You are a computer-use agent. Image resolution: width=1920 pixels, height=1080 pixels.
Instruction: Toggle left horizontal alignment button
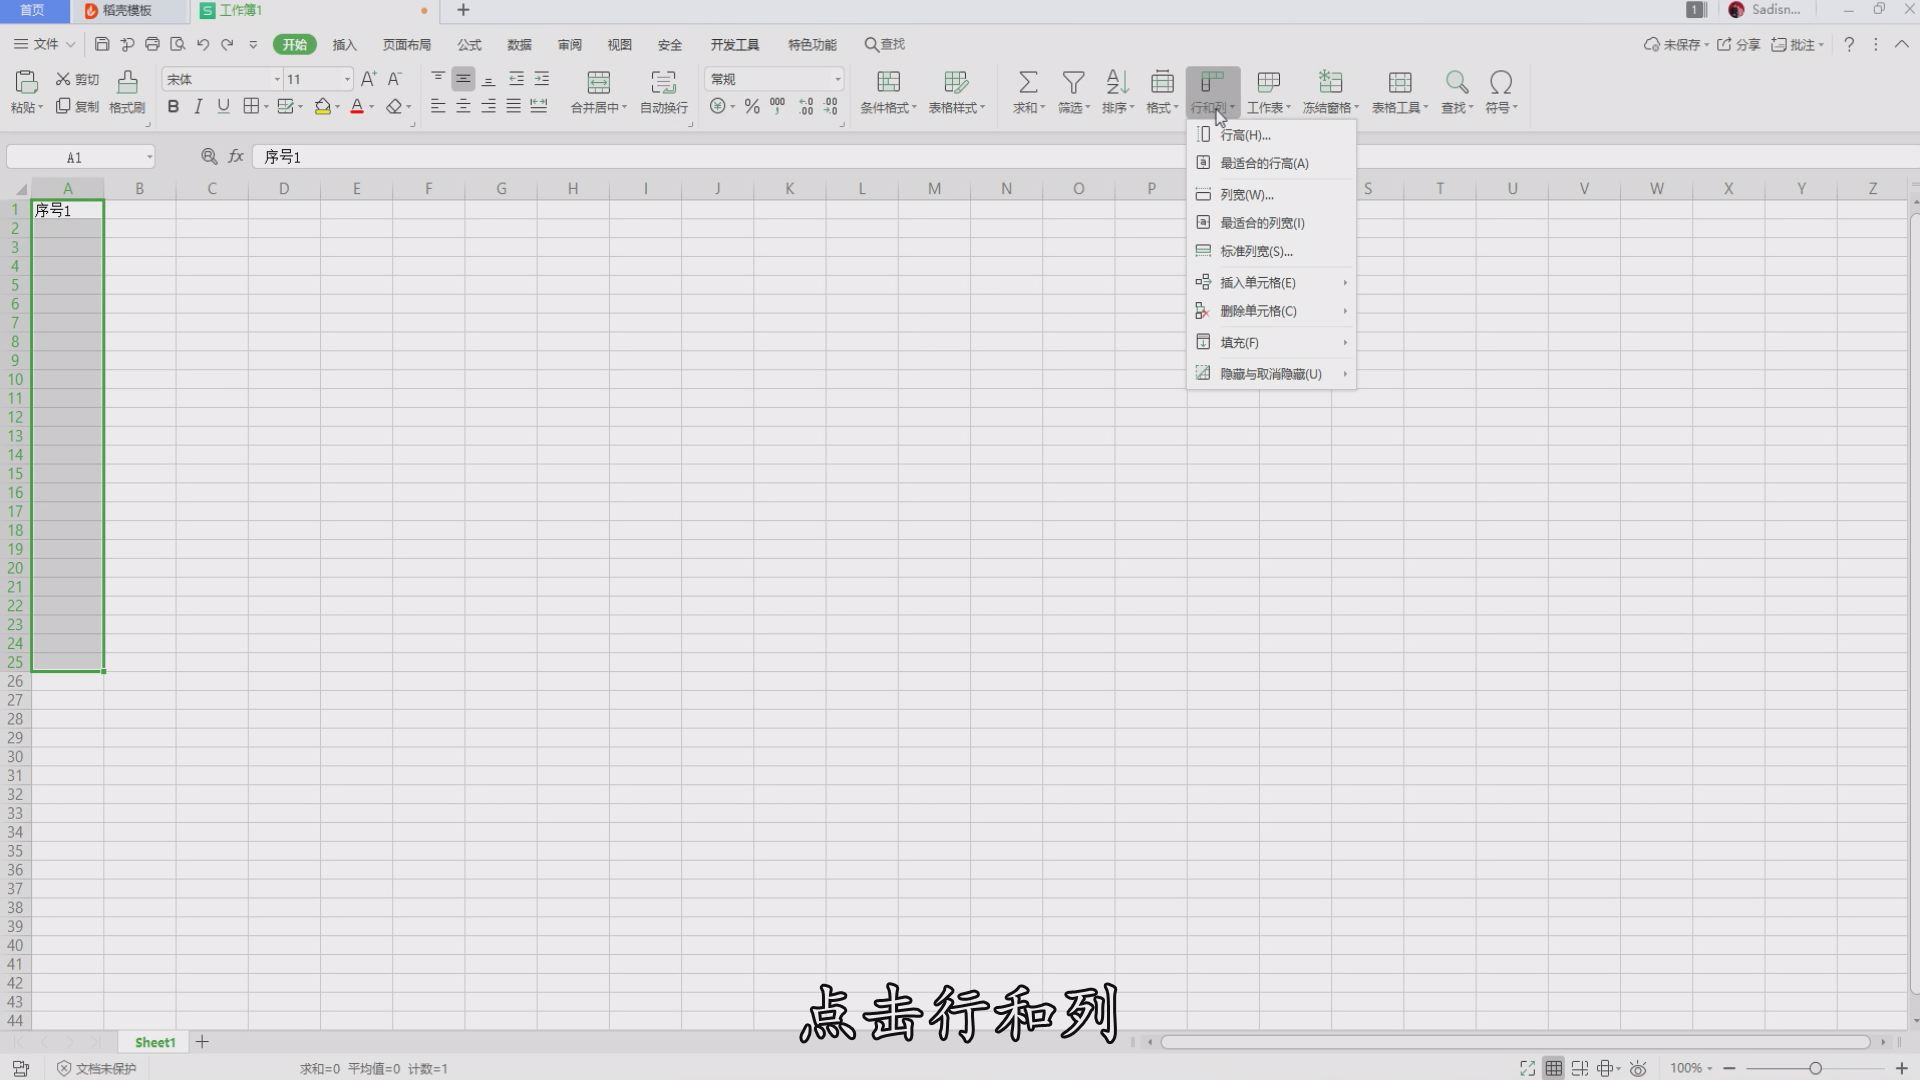click(438, 106)
